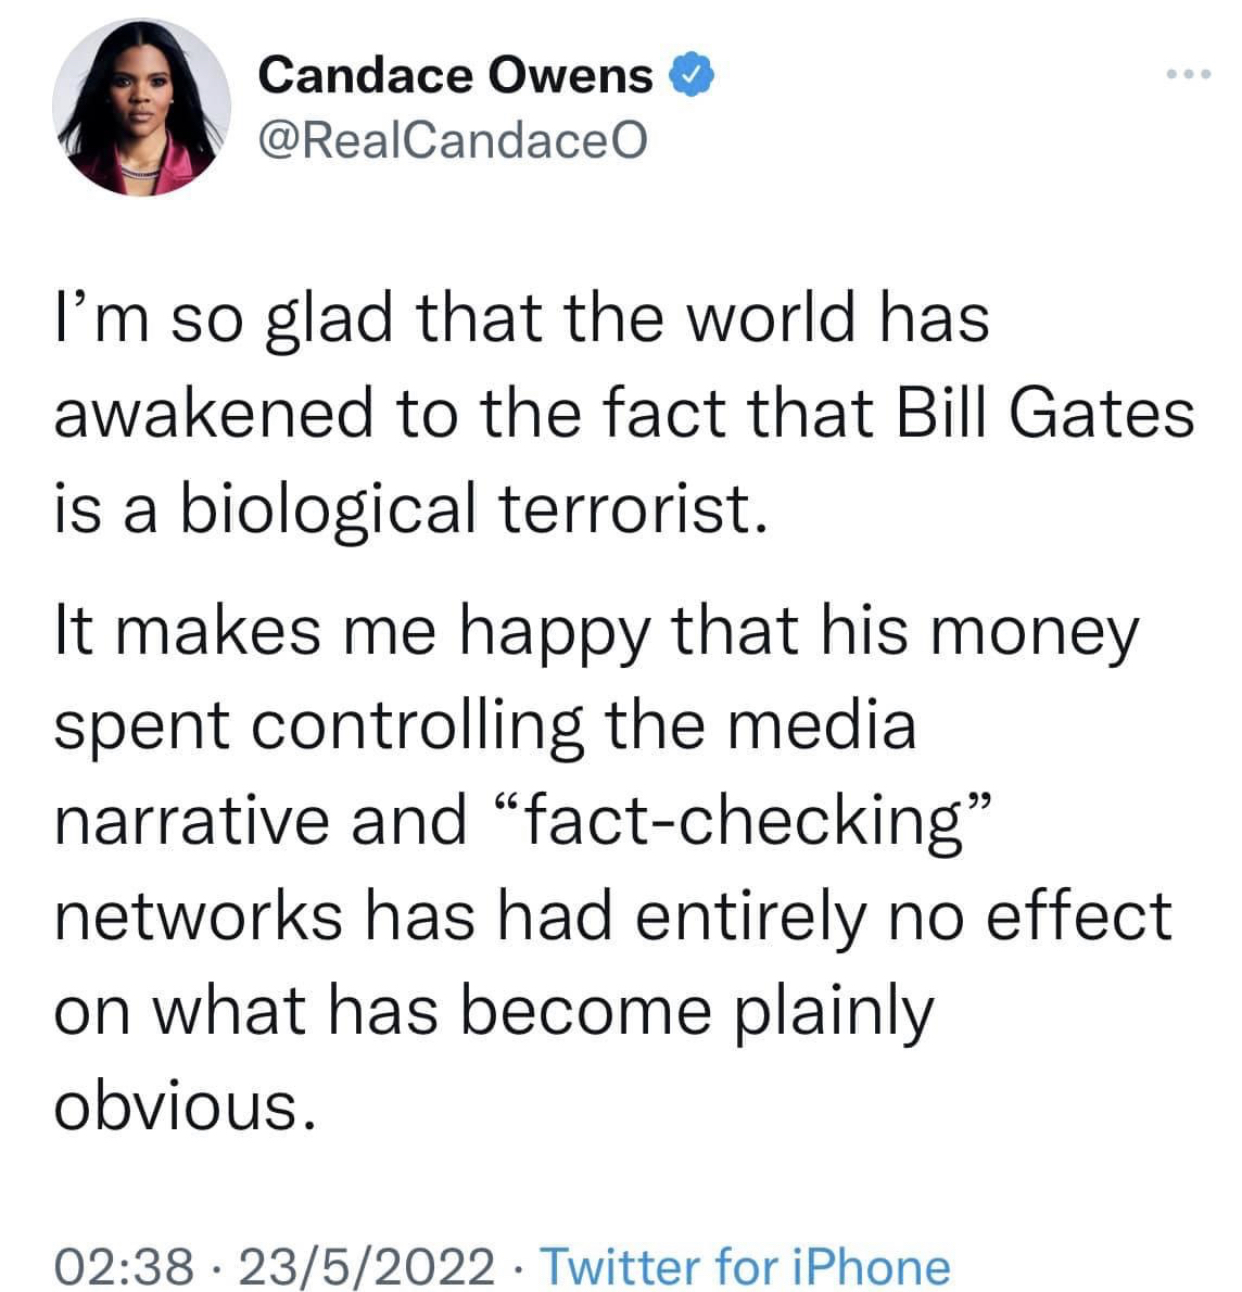The width and height of the screenshot is (1242, 1292).
Task: Click the phrase "become plainly" in tweet
Action: [696, 1010]
